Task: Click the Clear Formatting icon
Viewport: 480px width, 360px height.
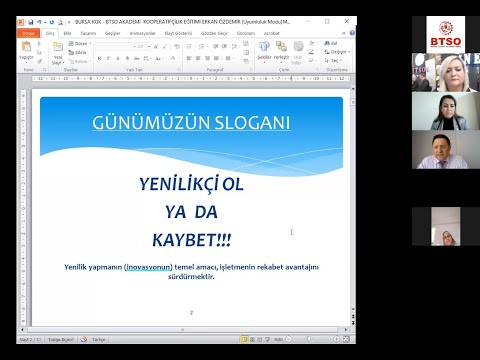Action: click(177, 47)
